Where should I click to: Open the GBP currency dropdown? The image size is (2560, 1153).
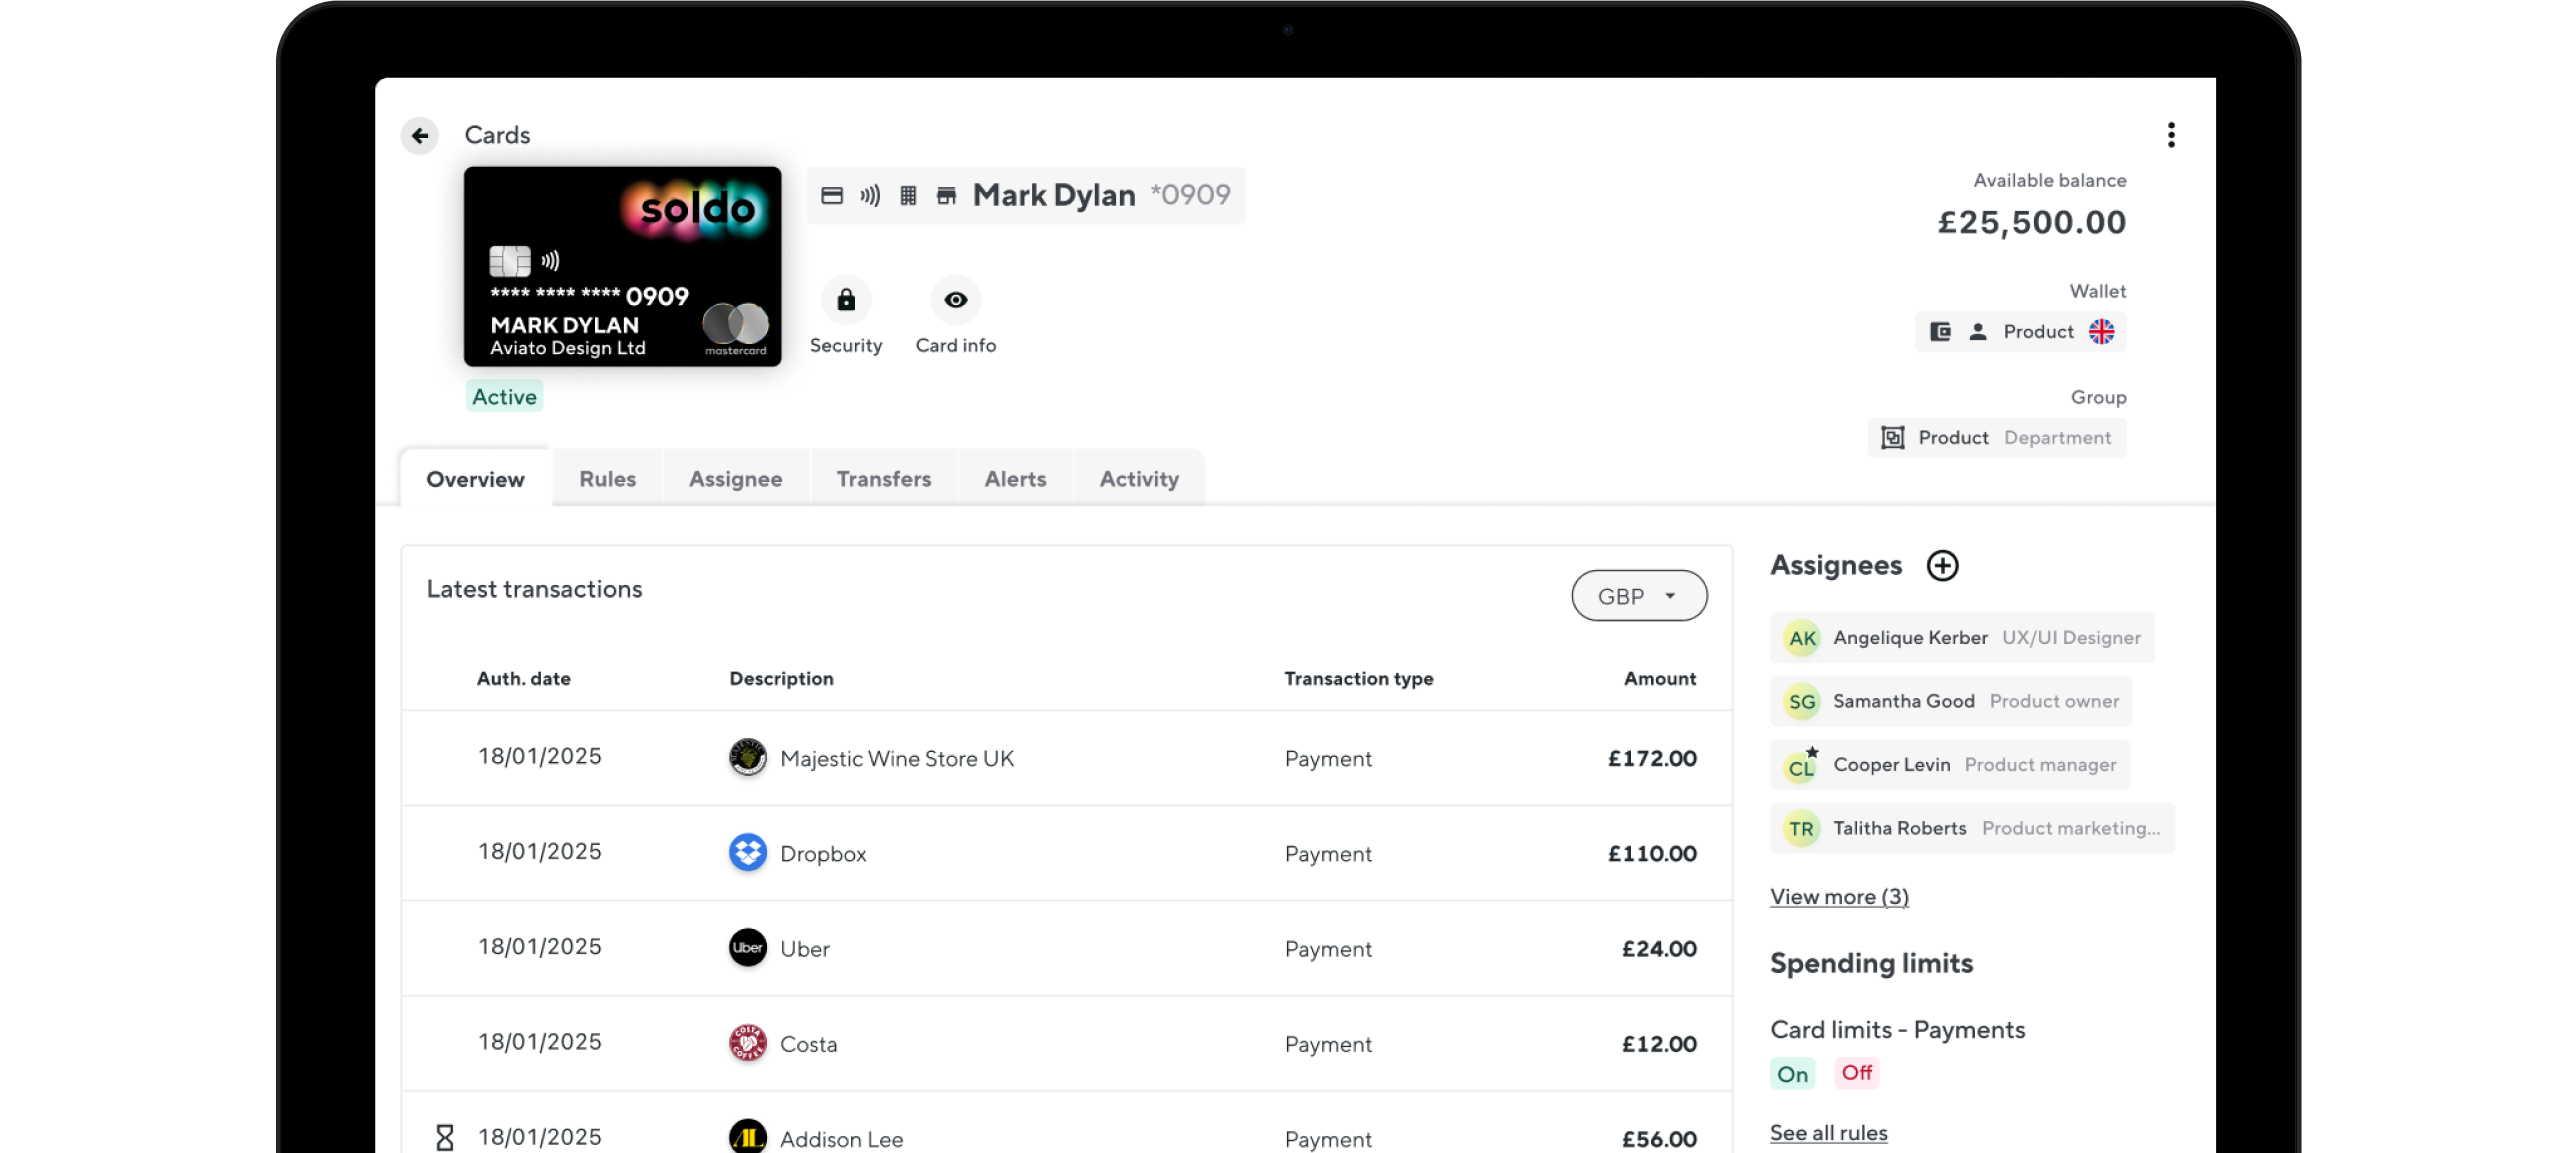pos(1639,596)
